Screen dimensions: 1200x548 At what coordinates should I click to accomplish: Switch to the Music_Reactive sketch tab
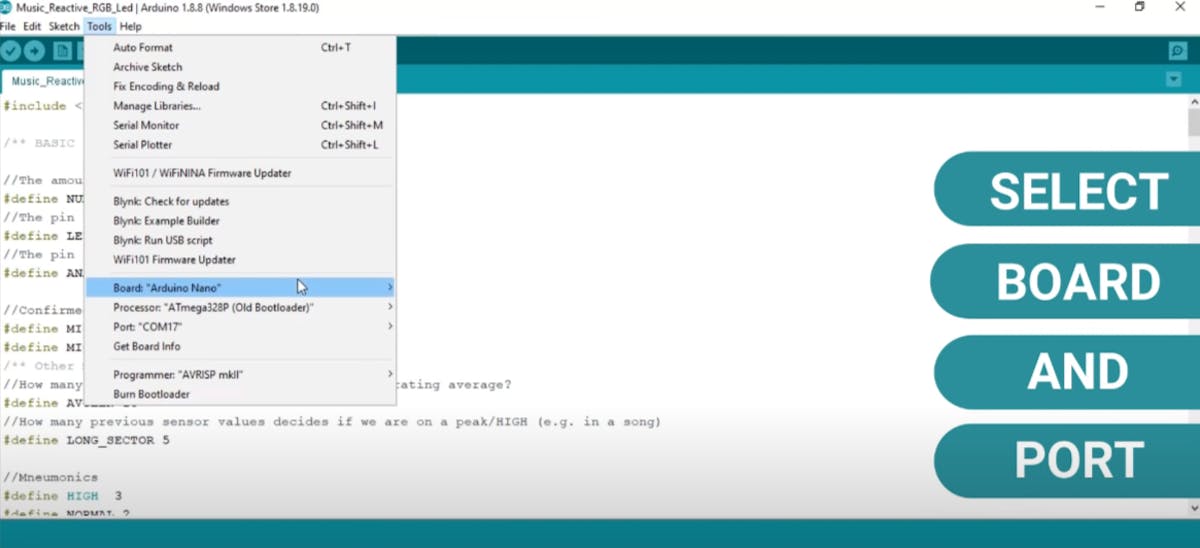pyautogui.click(x=44, y=81)
